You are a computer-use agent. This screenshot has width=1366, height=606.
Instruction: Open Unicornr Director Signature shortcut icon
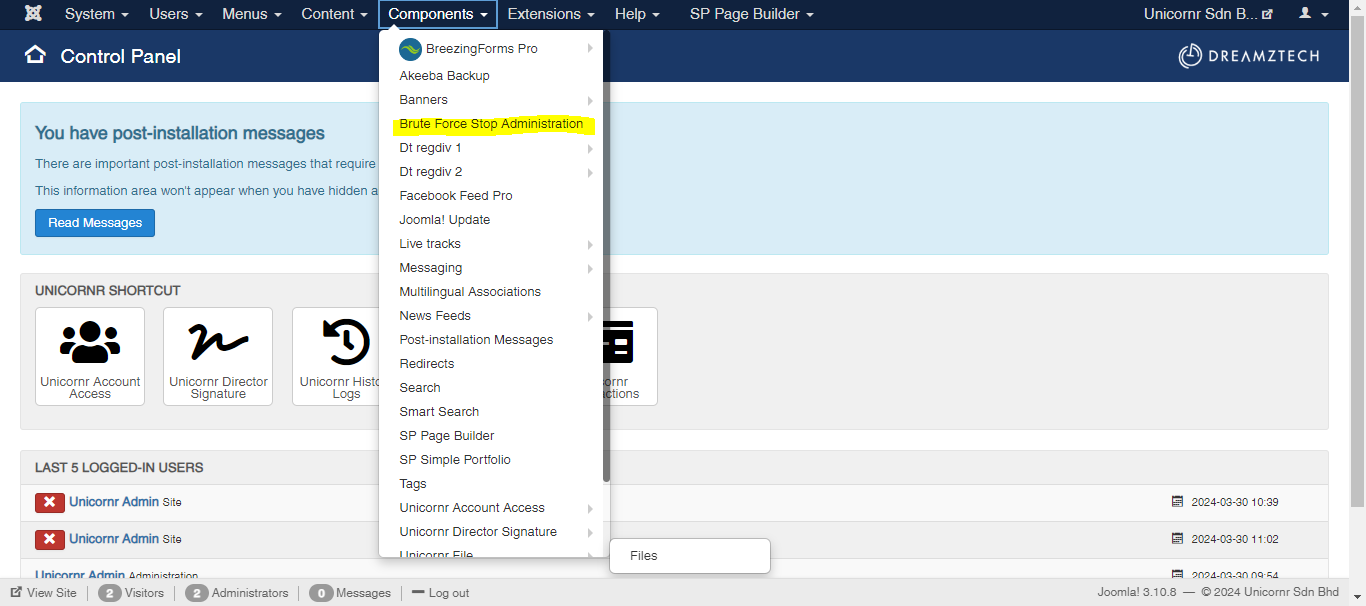pos(218,356)
